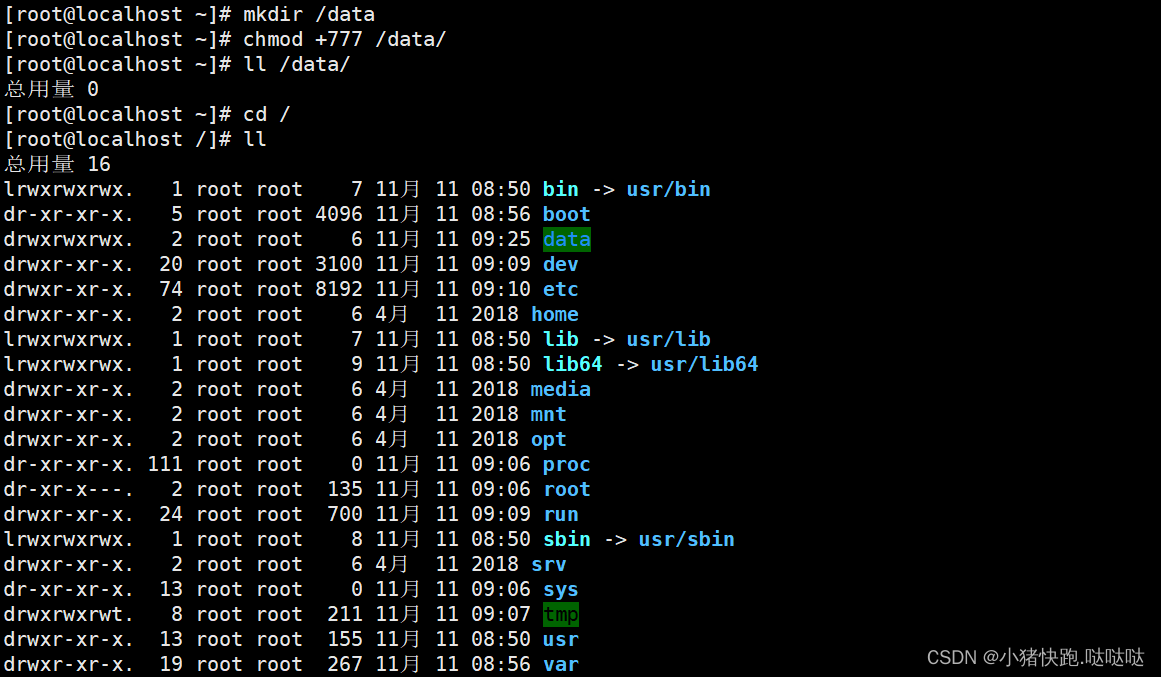Click the var directory name
Viewport: 1161px width, 677px height.
[560, 665]
